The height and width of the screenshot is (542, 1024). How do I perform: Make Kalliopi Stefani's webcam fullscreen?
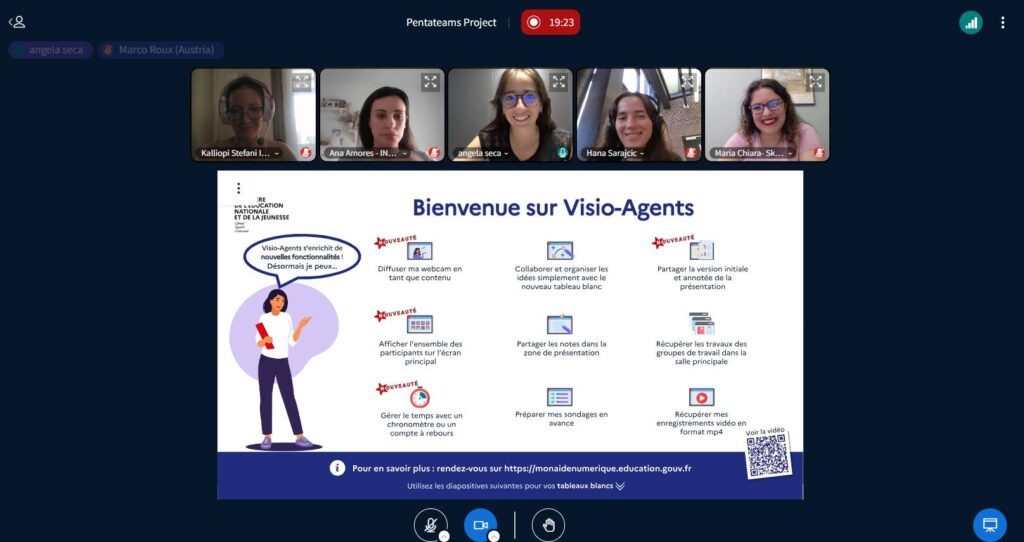tap(302, 82)
